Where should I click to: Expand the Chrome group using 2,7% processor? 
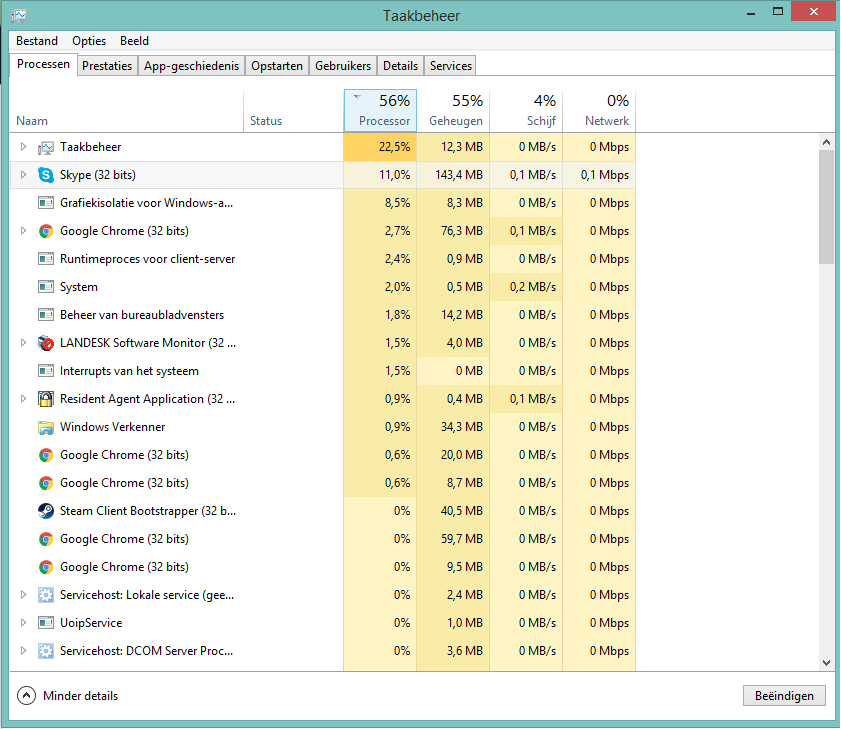pos(23,231)
